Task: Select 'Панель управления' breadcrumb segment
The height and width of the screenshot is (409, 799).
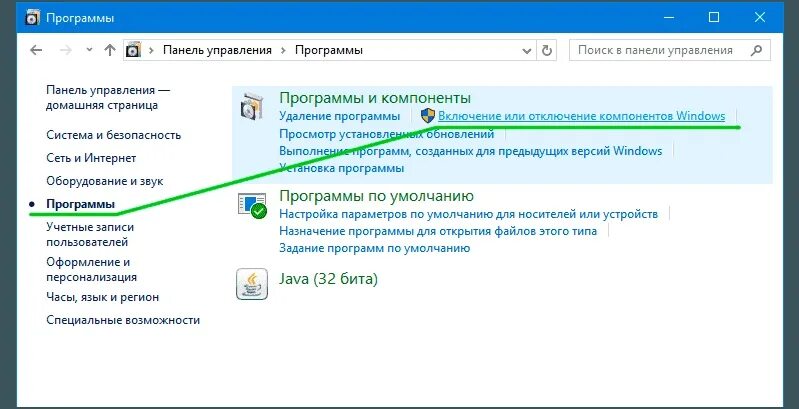Action: pyautogui.click(x=217, y=50)
